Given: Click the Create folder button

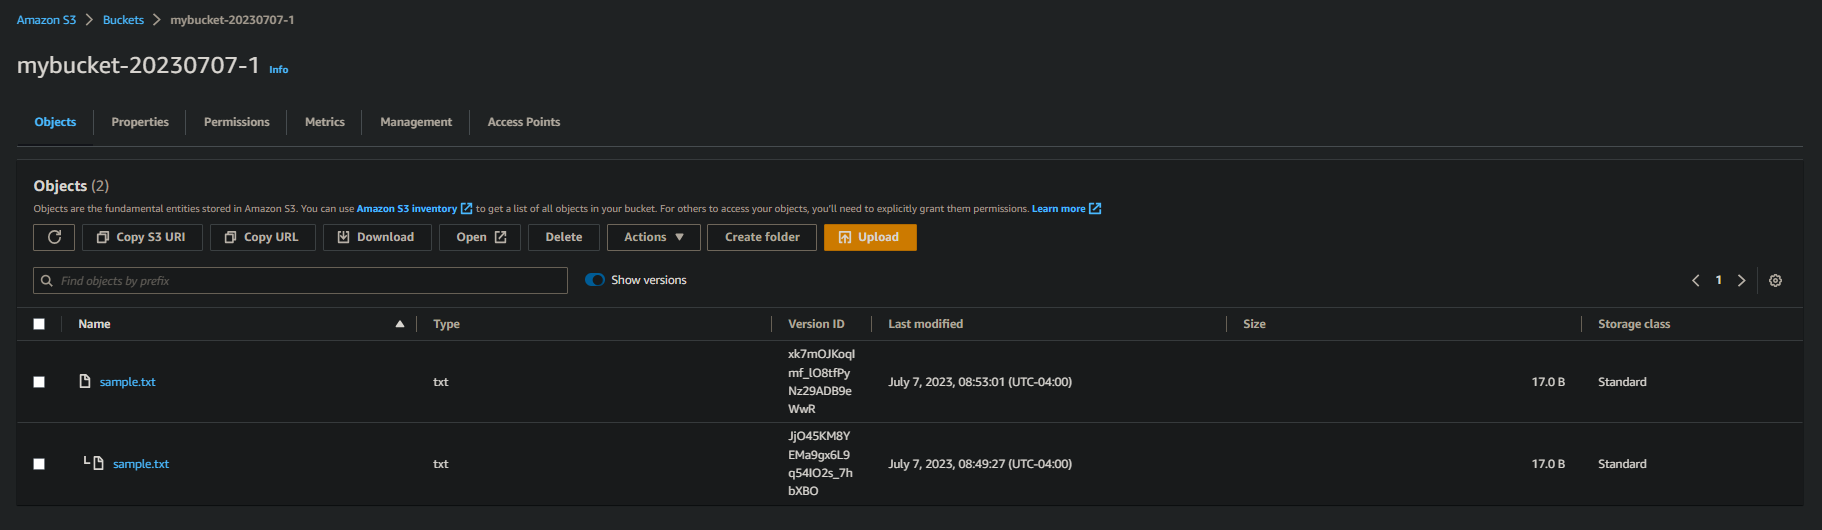Looking at the screenshot, I should coord(762,237).
